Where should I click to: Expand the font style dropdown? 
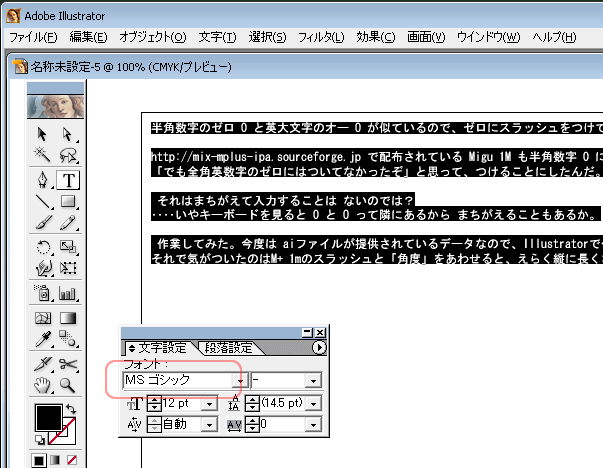[313, 381]
